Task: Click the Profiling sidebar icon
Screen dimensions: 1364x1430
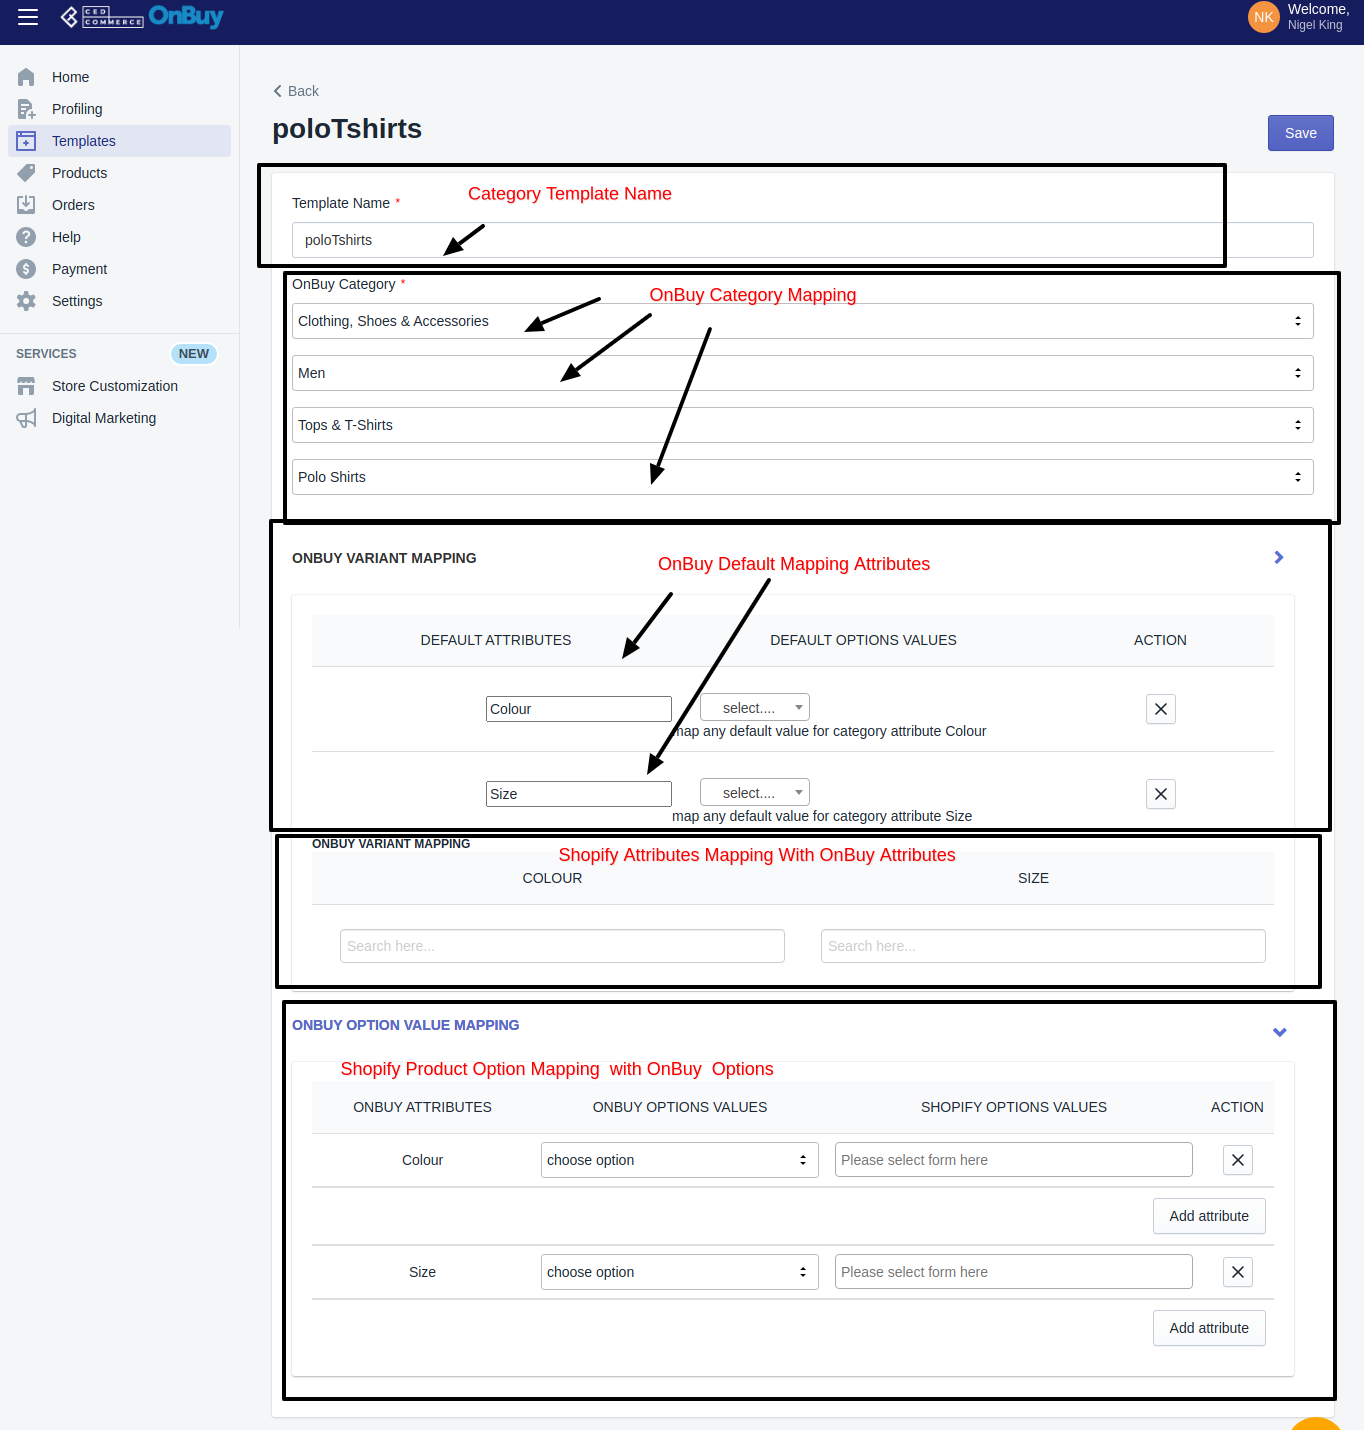Action: coord(26,109)
